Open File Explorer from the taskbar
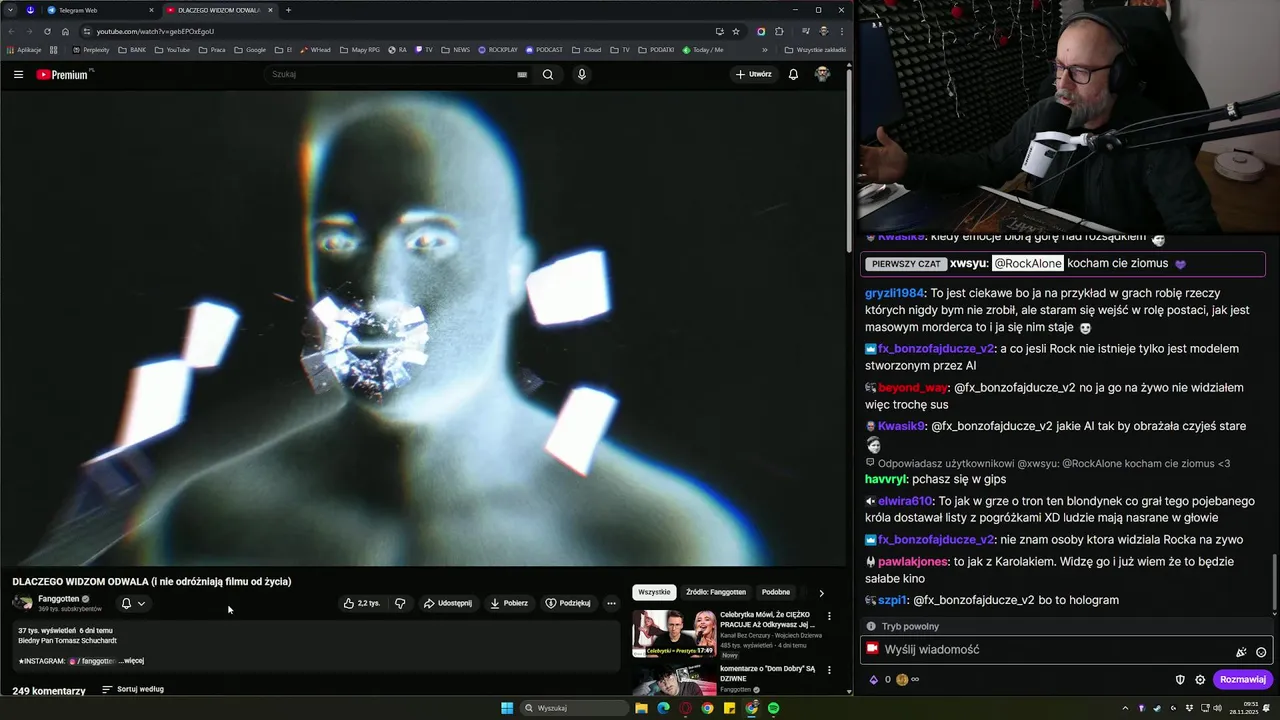The height and width of the screenshot is (720, 1280). (x=641, y=708)
